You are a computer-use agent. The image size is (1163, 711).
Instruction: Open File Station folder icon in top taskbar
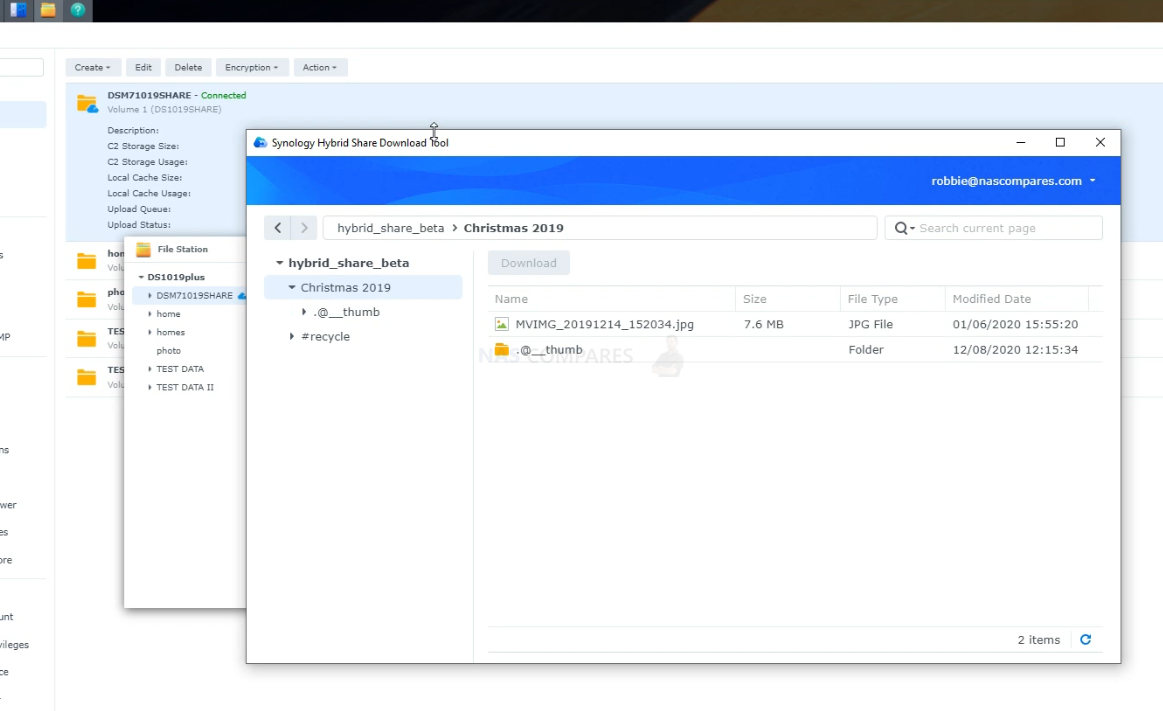tap(47, 10)
